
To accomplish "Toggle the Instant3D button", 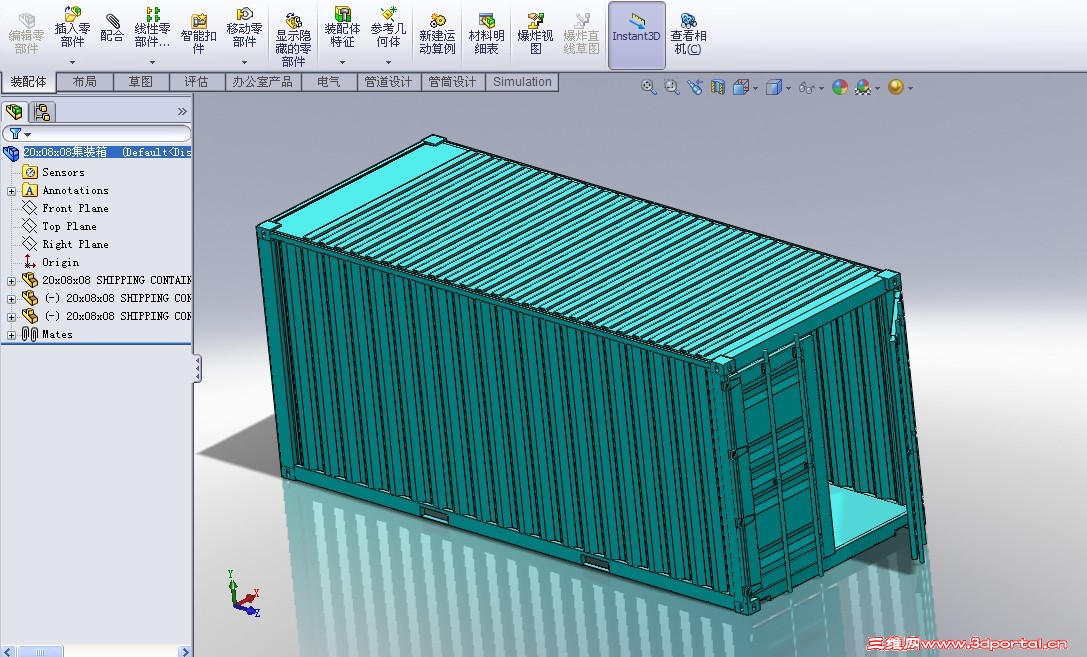I will tap(636, 35).
